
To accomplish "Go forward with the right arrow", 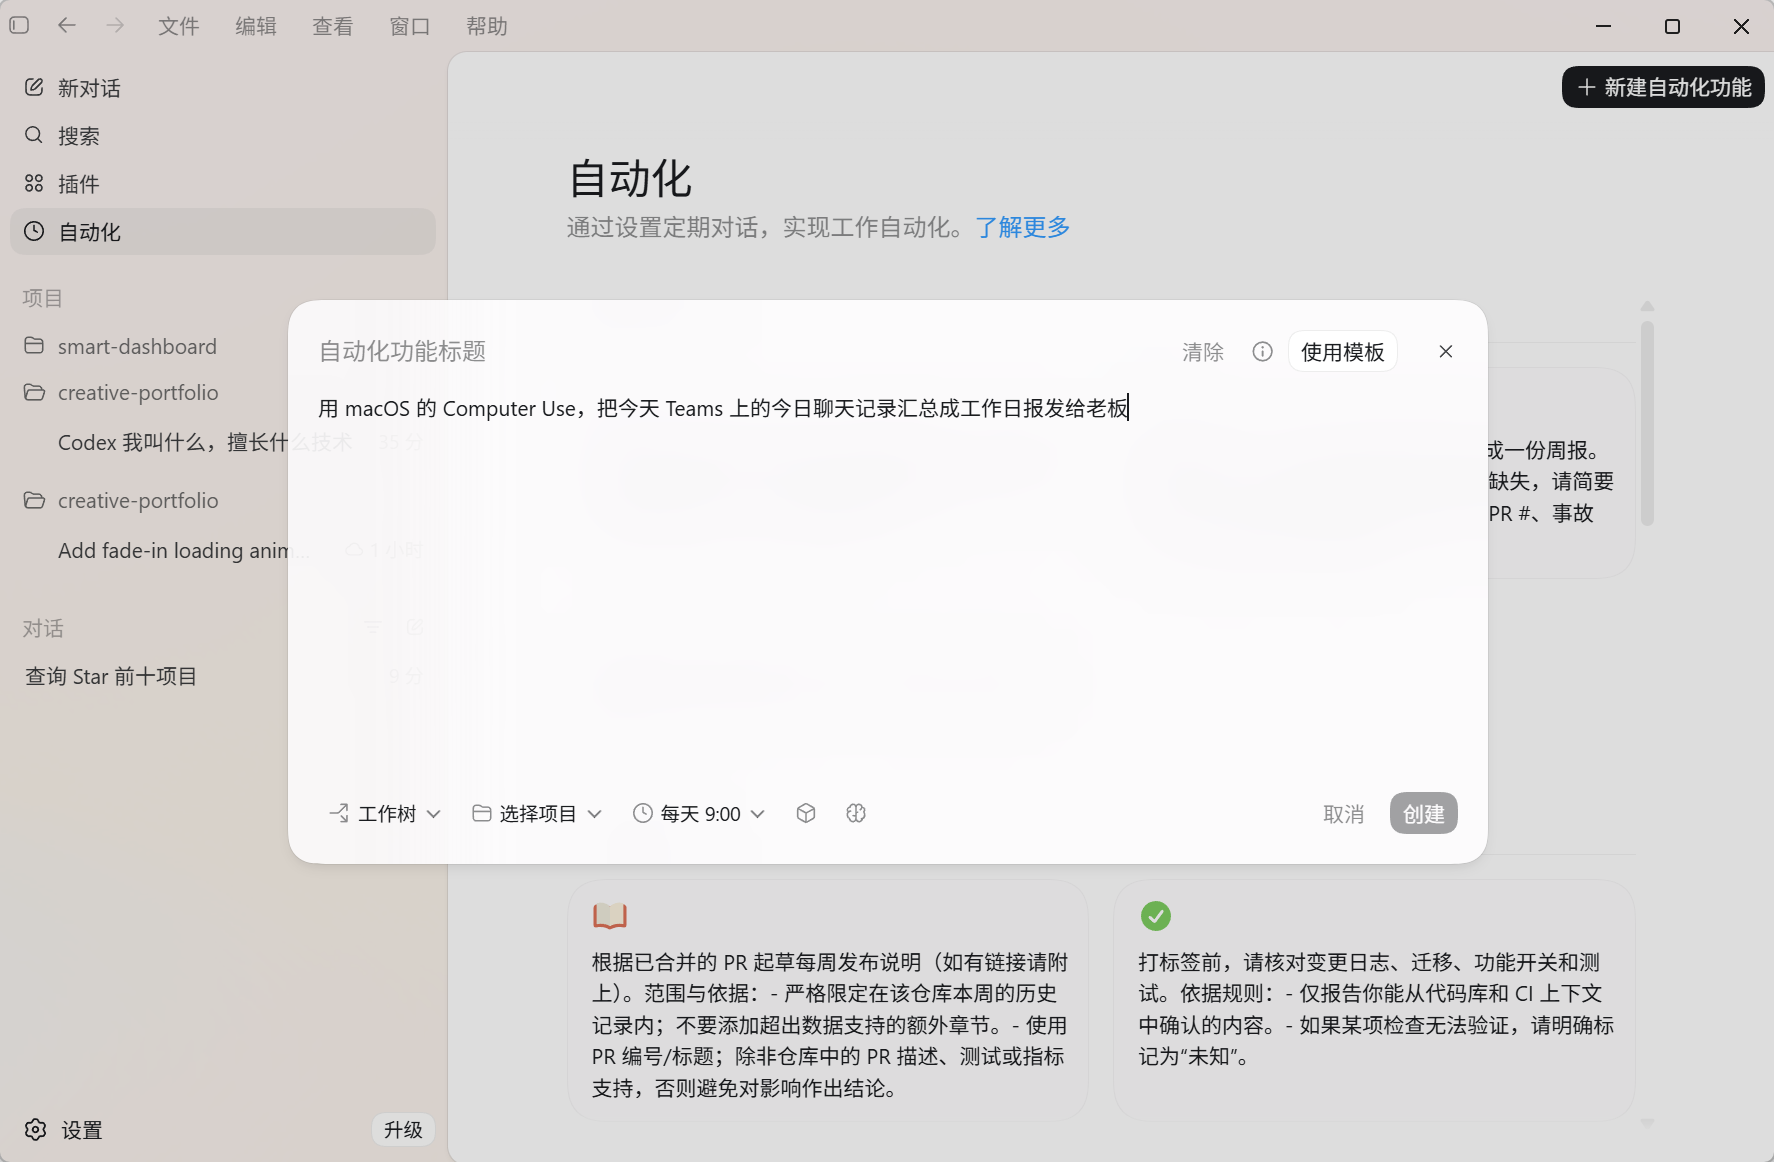I will (115, 25).
